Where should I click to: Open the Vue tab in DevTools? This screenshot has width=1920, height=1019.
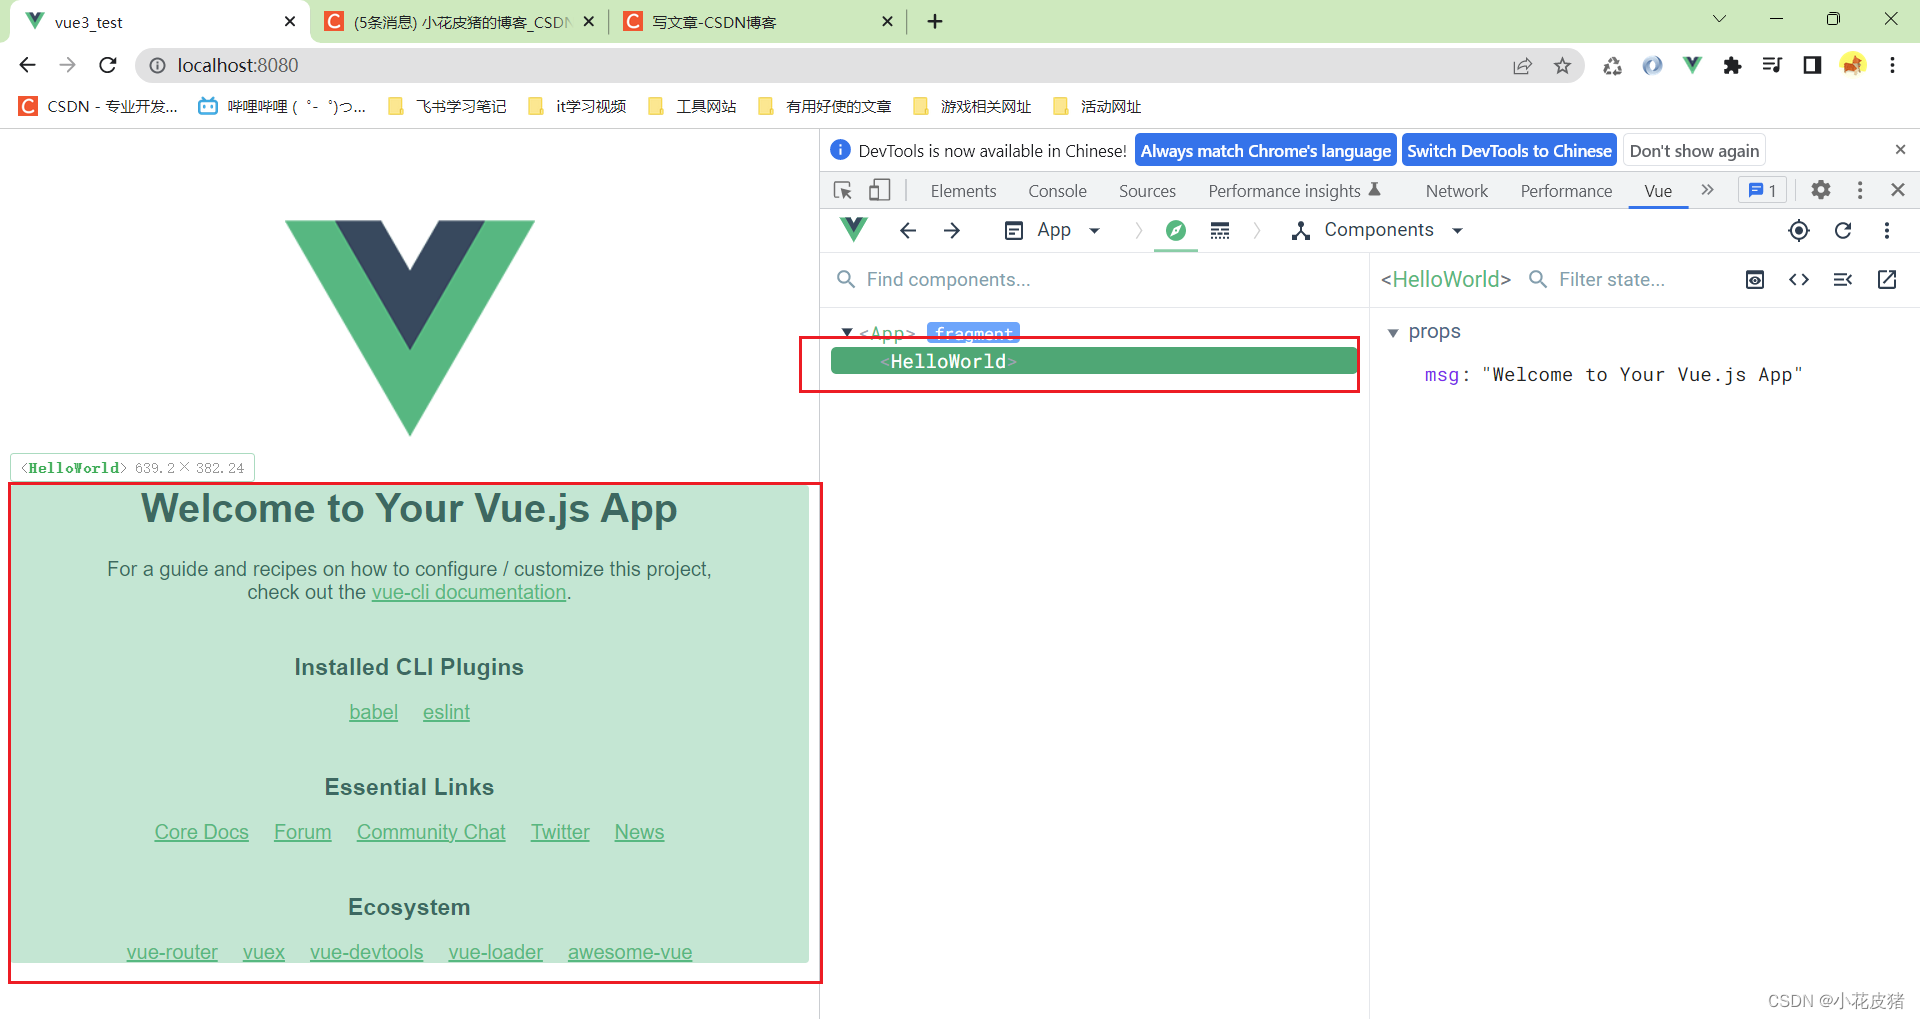[x=1658, y=191]
